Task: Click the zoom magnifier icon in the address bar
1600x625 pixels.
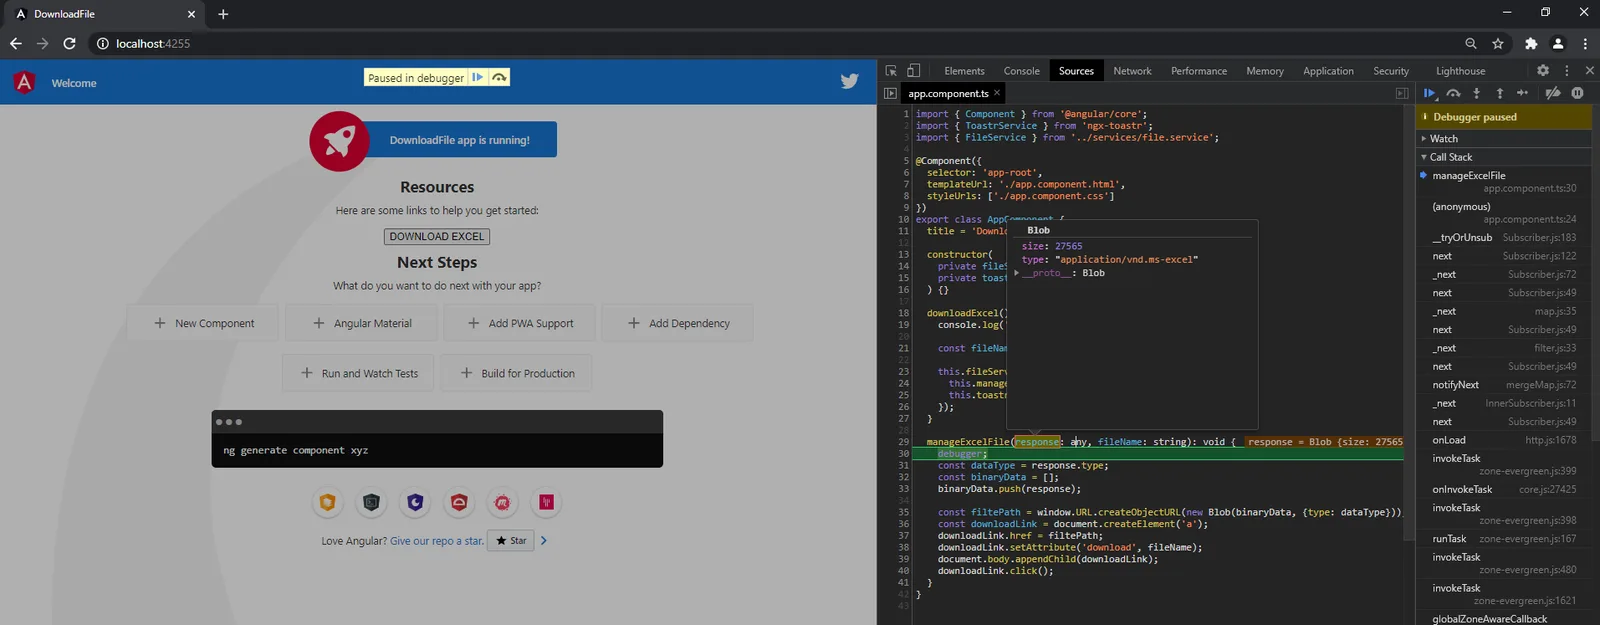Action: point(1471,43)
